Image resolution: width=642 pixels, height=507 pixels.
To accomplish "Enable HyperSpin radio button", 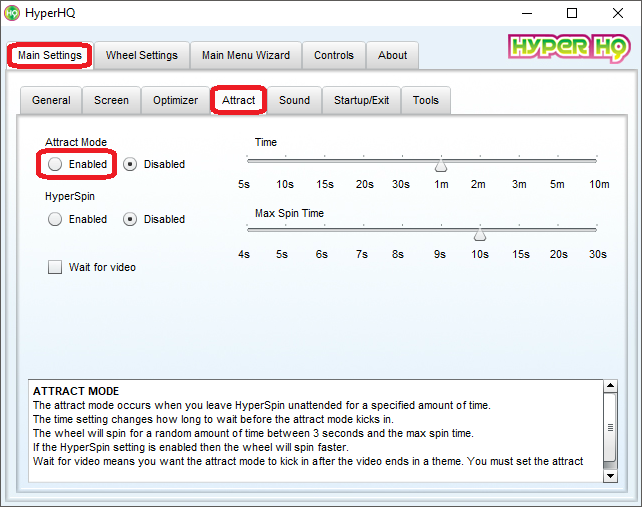I will click(x=55, y=220).
